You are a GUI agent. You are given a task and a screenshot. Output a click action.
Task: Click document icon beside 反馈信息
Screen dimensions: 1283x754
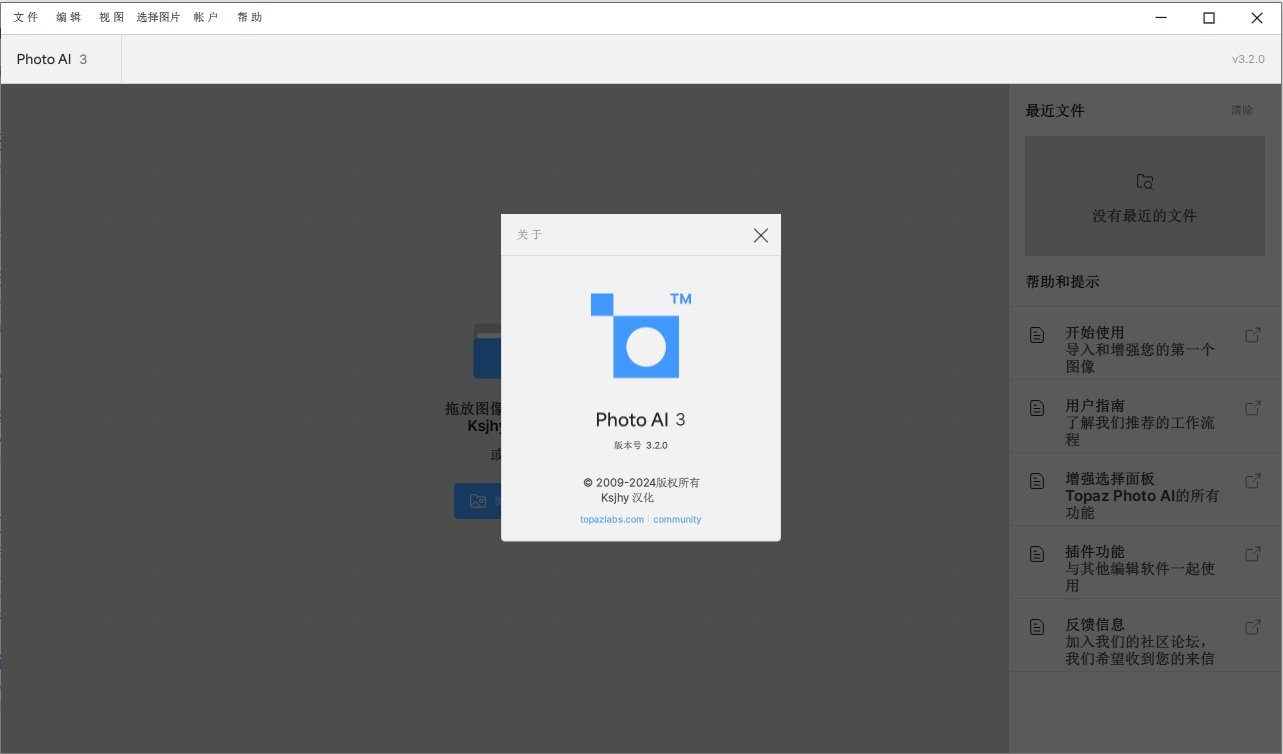(1037, 627)
